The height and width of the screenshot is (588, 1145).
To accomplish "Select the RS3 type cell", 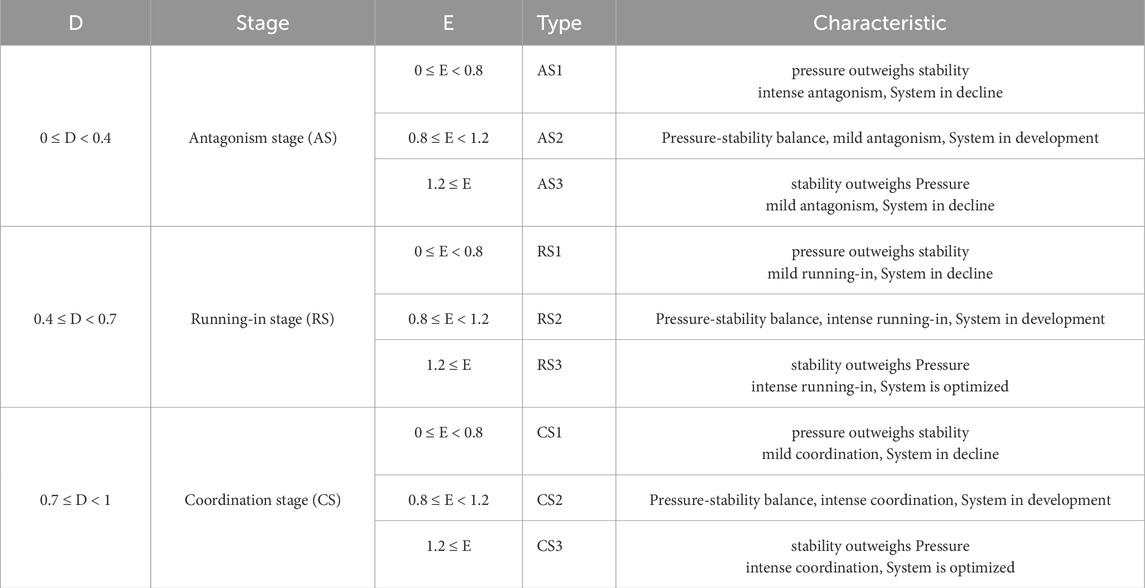I will click(x=551, y=365).
